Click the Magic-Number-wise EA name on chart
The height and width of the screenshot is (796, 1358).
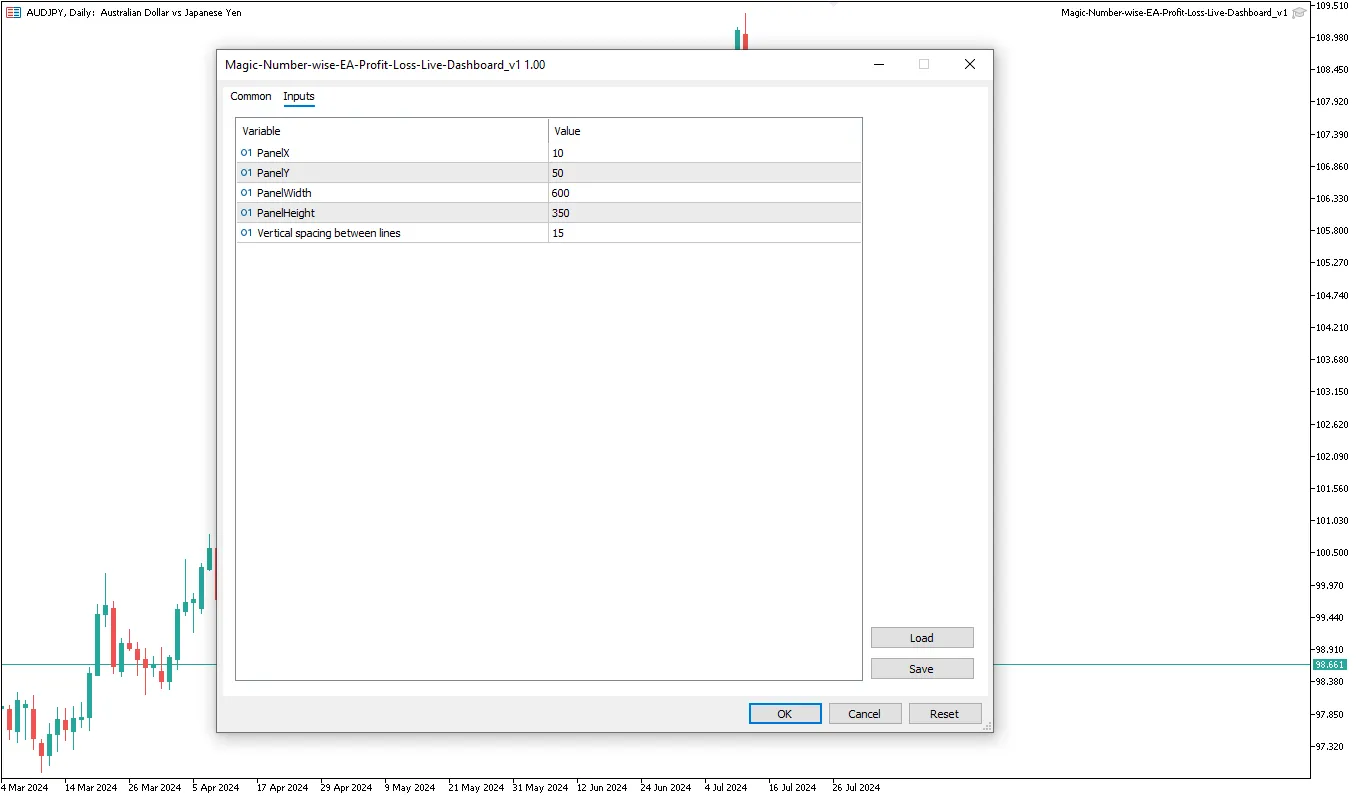(x=1174, y=12)
